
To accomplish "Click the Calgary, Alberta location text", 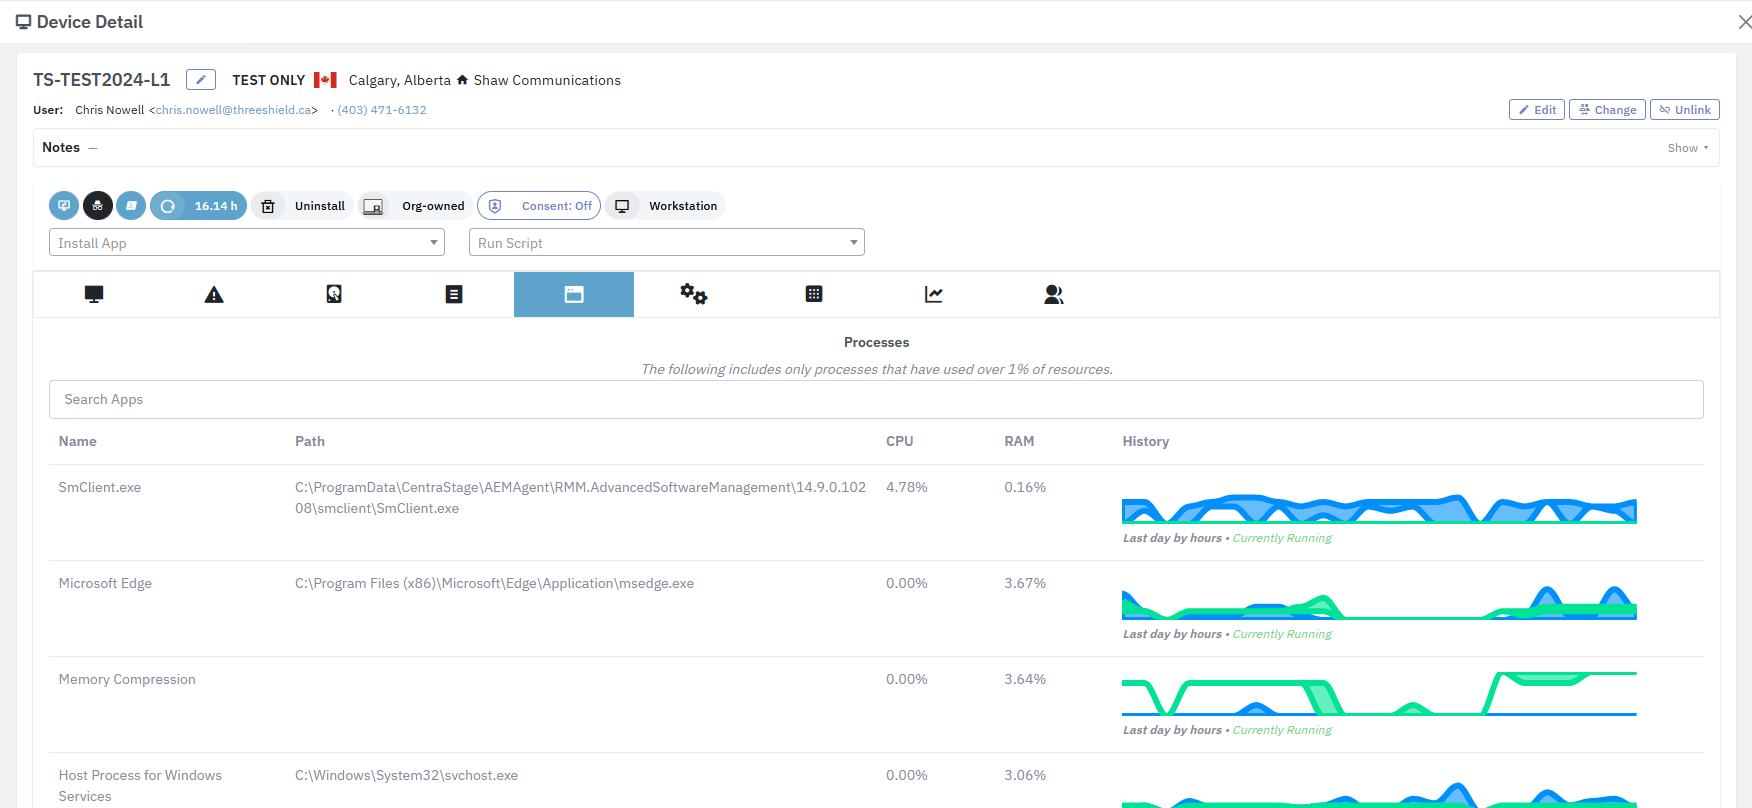I will pos(400,80).
